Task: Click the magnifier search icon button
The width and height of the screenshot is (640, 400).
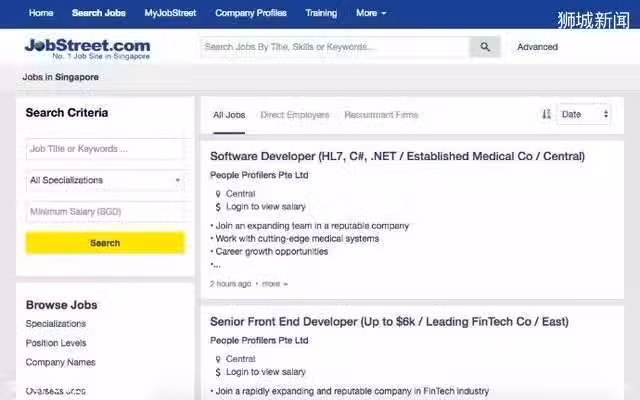Action: click(485, 47)
